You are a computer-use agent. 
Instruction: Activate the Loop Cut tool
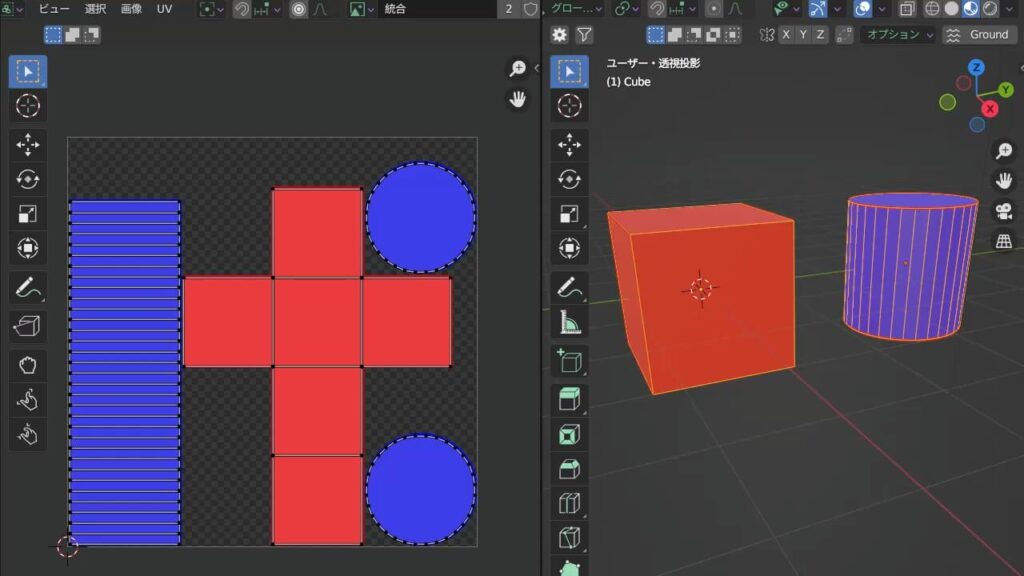coord(569,504)
